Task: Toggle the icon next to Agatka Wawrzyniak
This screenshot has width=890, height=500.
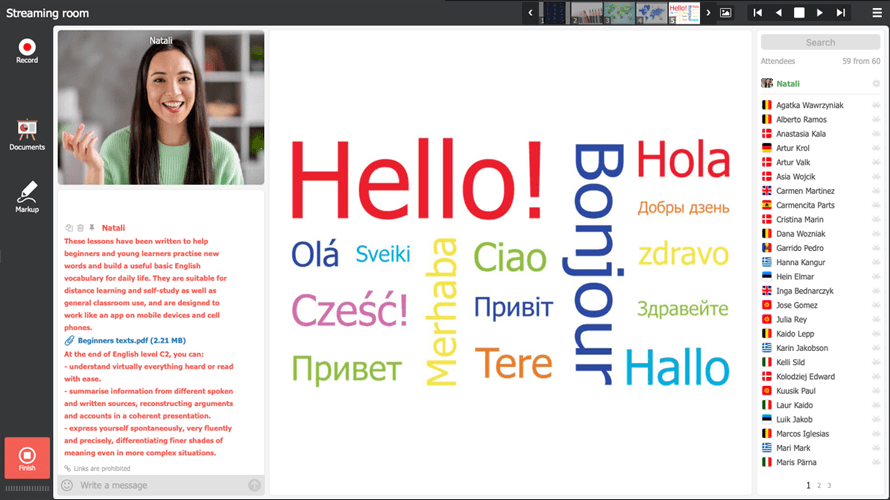Action: 876,105
